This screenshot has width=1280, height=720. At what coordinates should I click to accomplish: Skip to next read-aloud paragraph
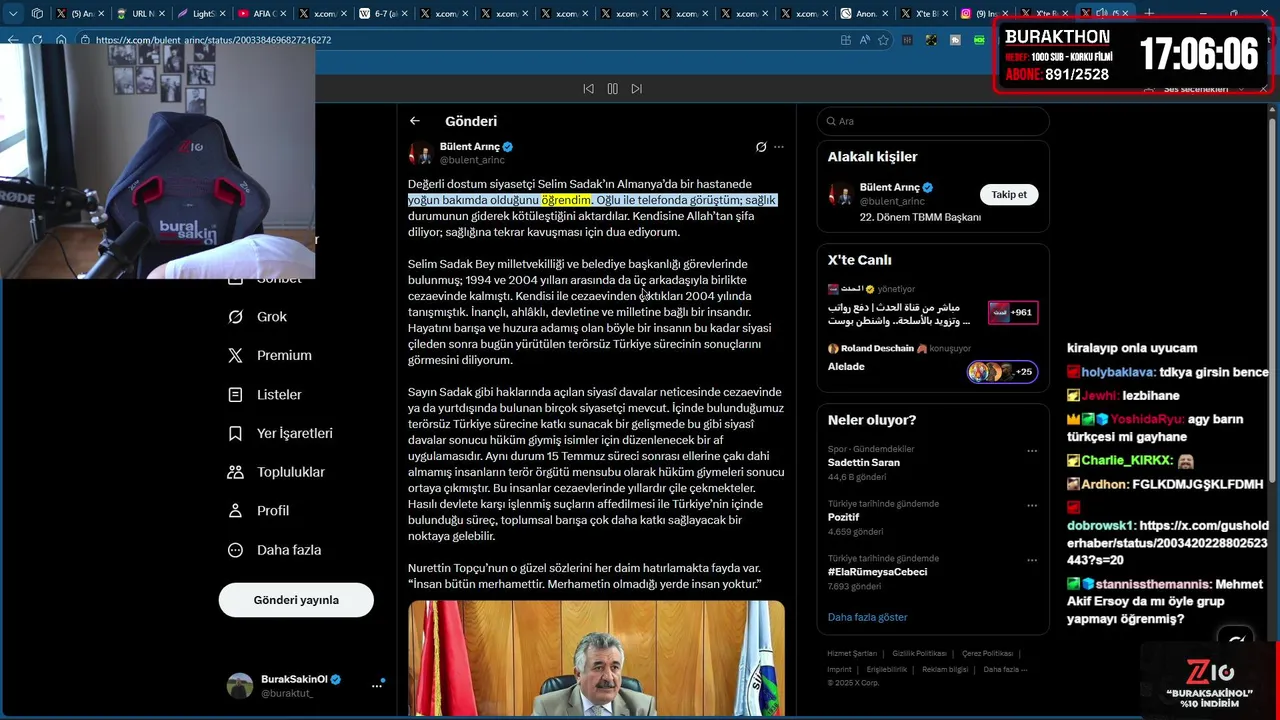[x=636, y=89]
